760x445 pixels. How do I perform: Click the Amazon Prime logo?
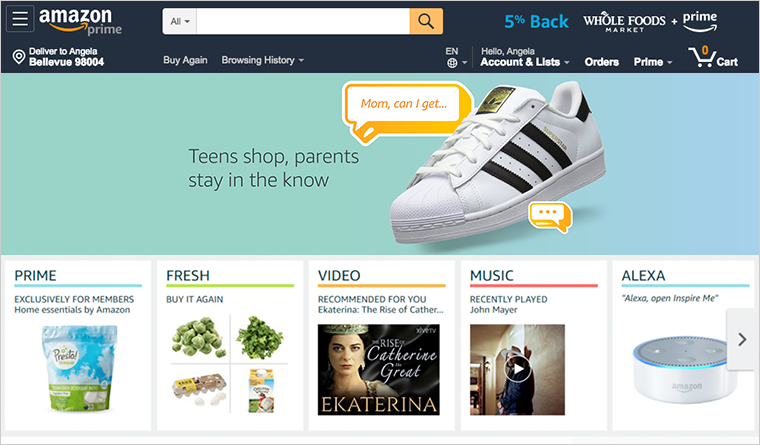tap(80, 22)
